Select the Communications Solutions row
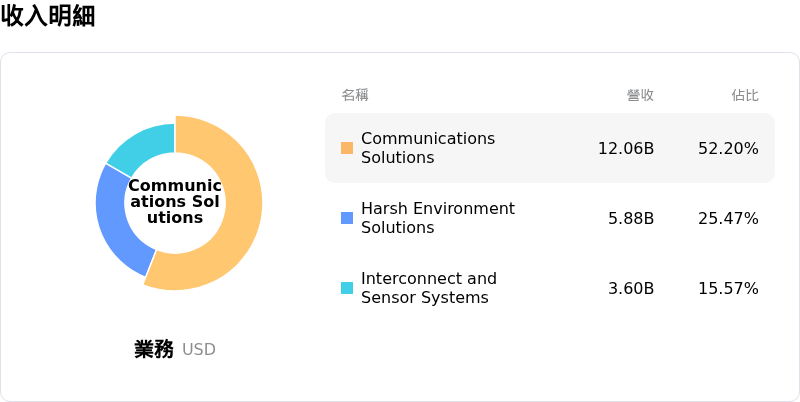800x402 pixels. tap(550, 148)
